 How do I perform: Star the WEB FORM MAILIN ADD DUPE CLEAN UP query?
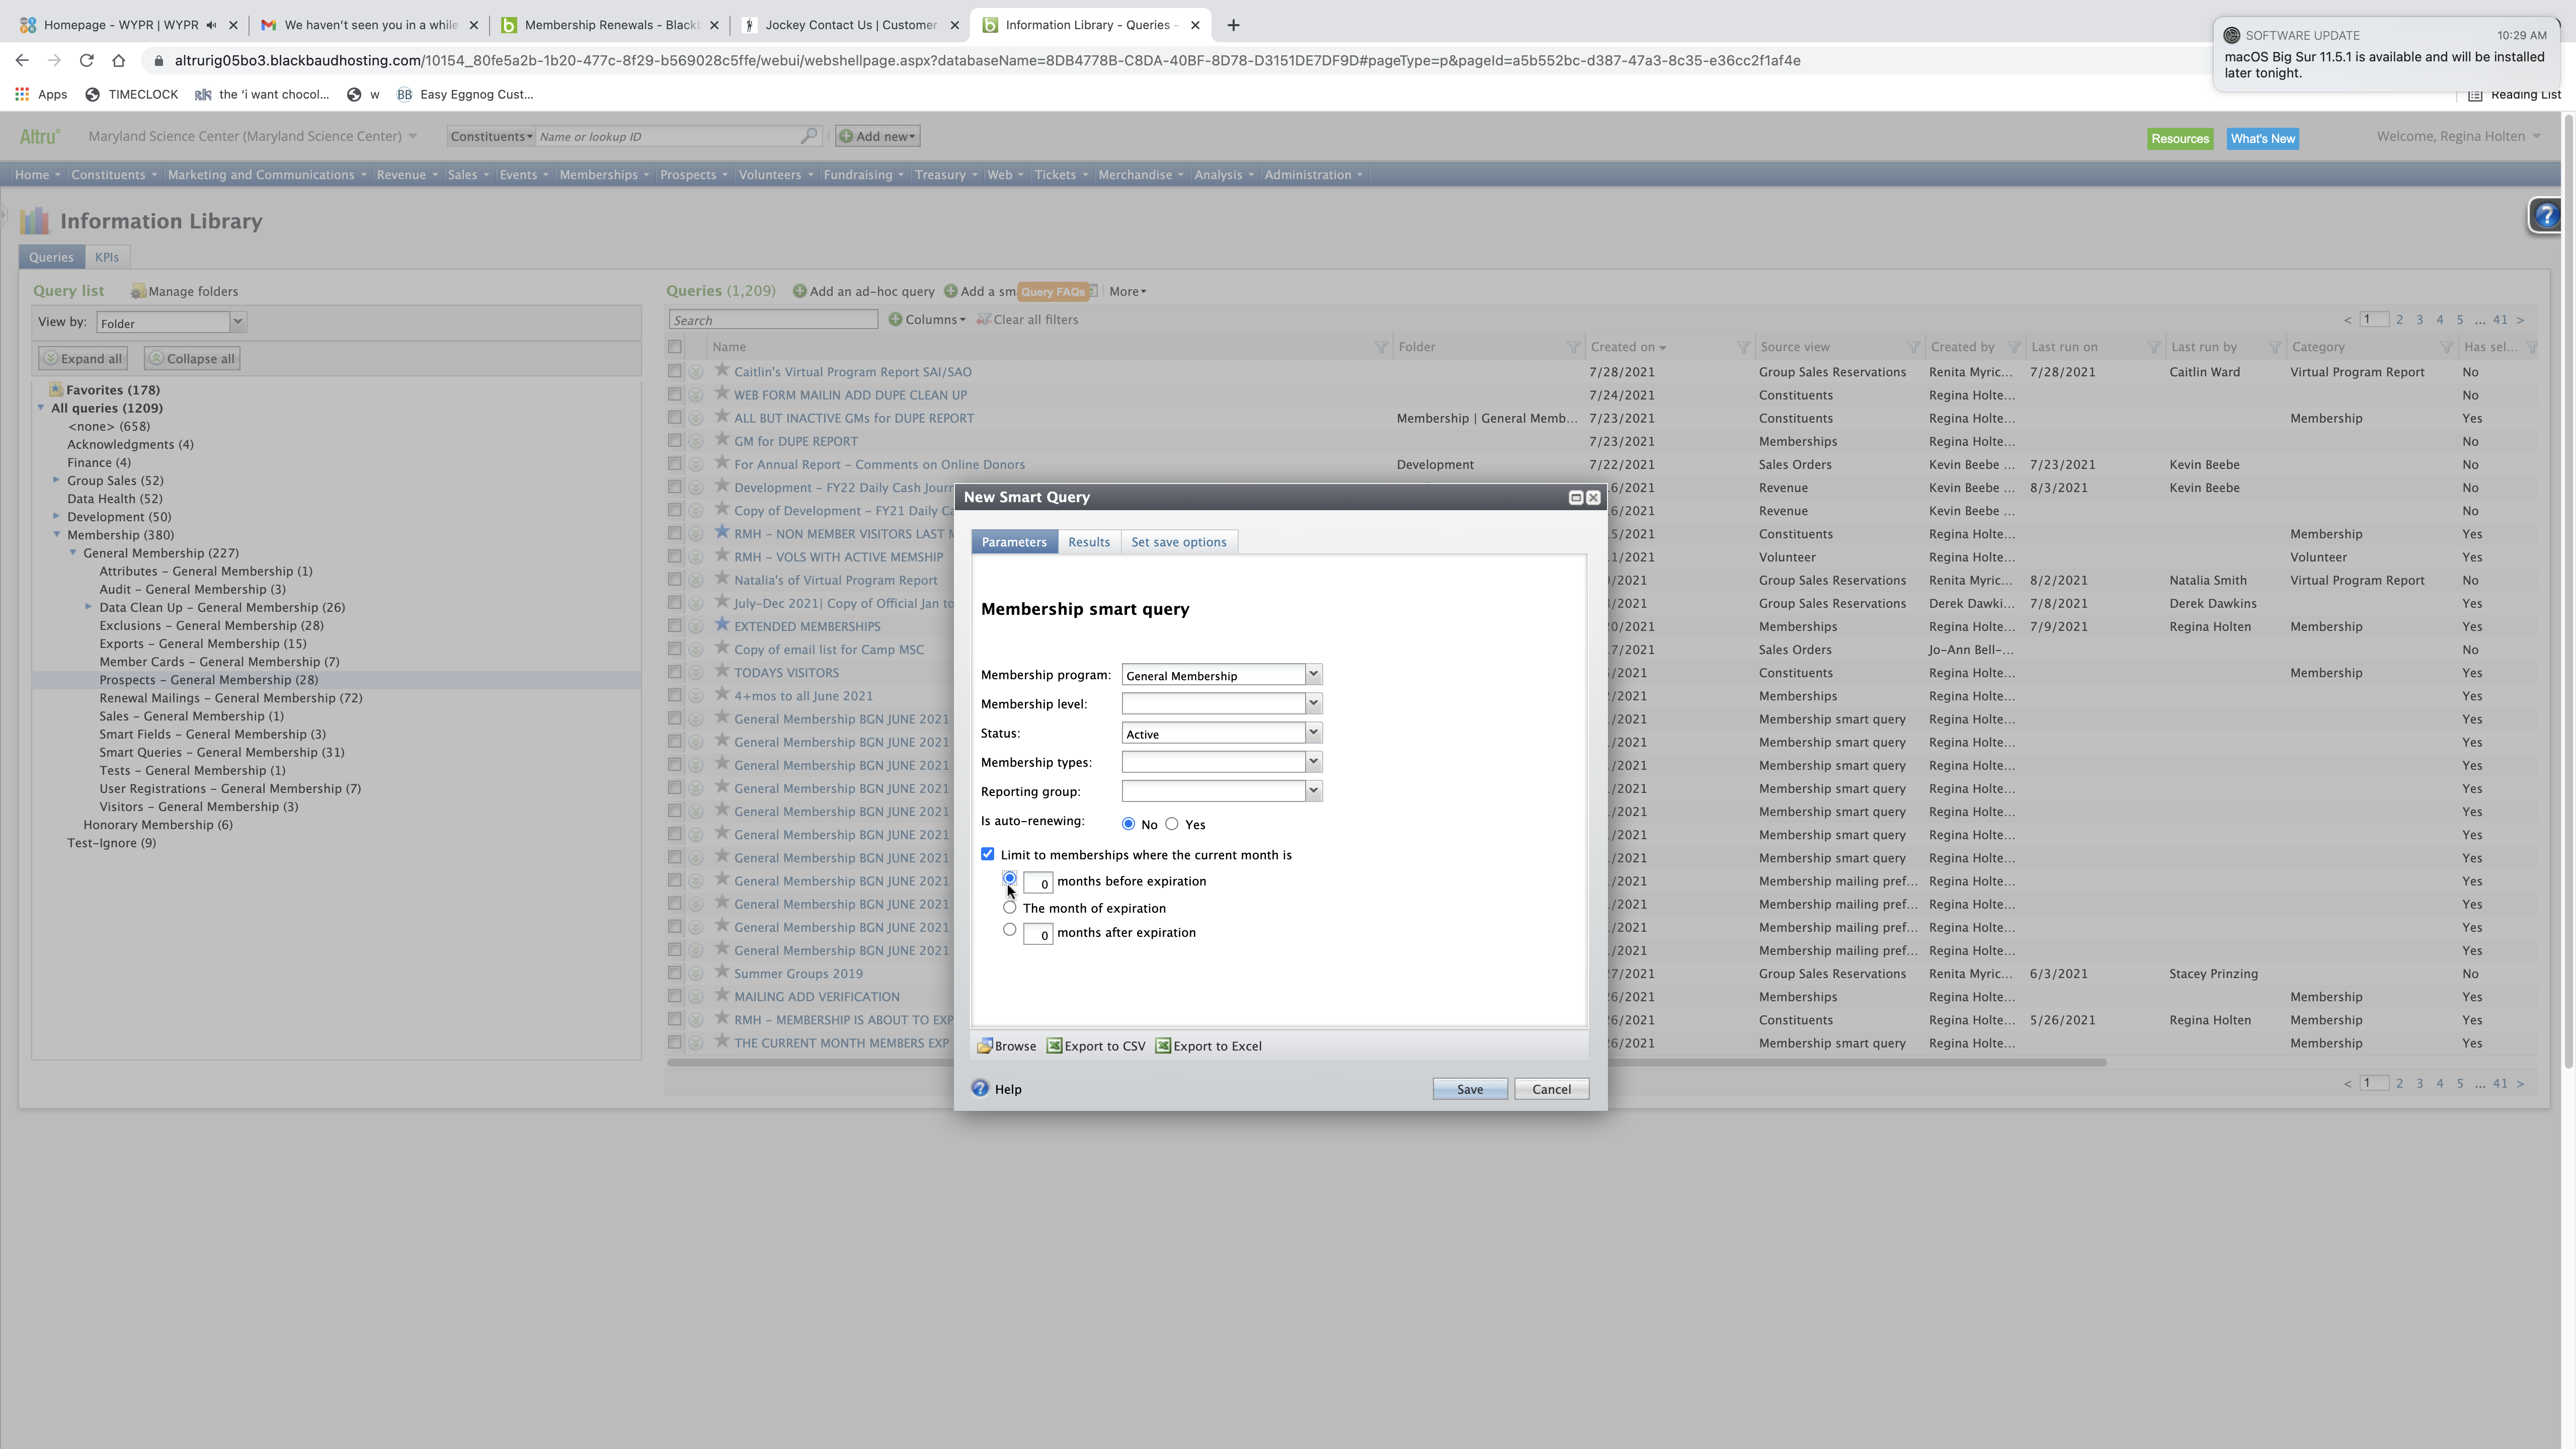[722, 394]
